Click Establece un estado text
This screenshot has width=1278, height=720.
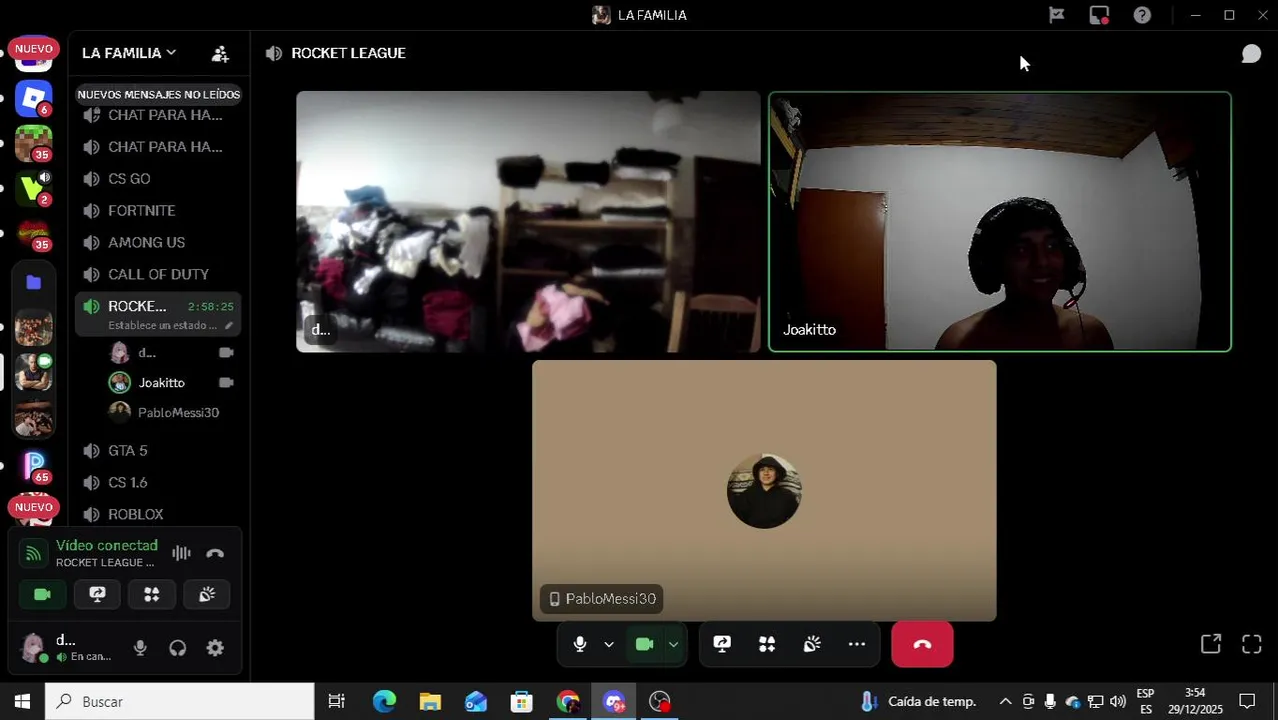point(162,325)
